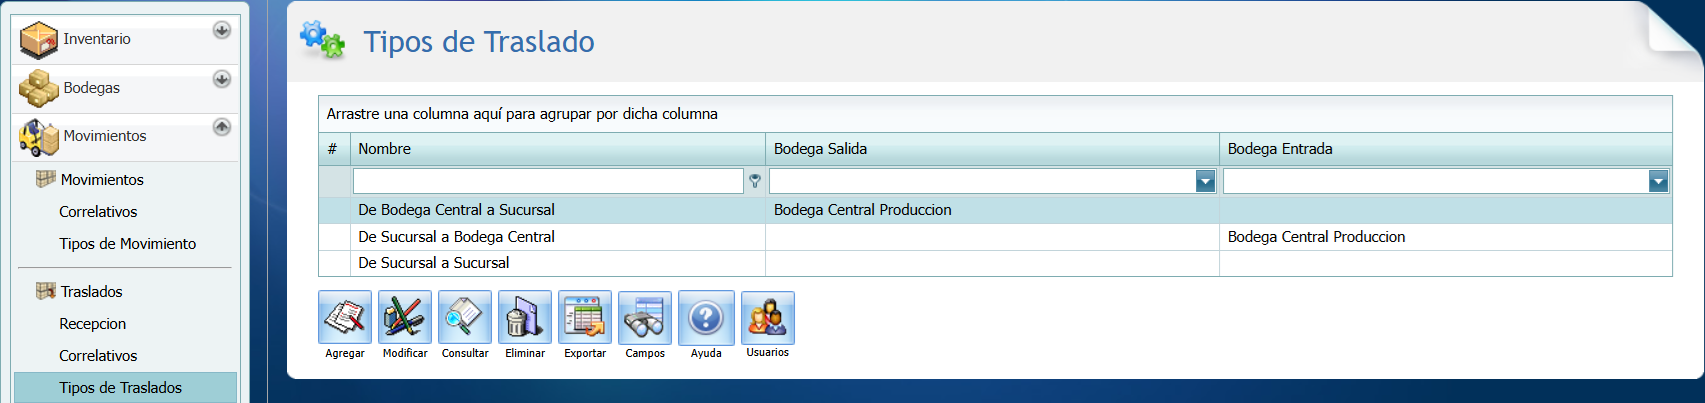
Task: Click the Usuarios icon
Action: coord(767,318)
